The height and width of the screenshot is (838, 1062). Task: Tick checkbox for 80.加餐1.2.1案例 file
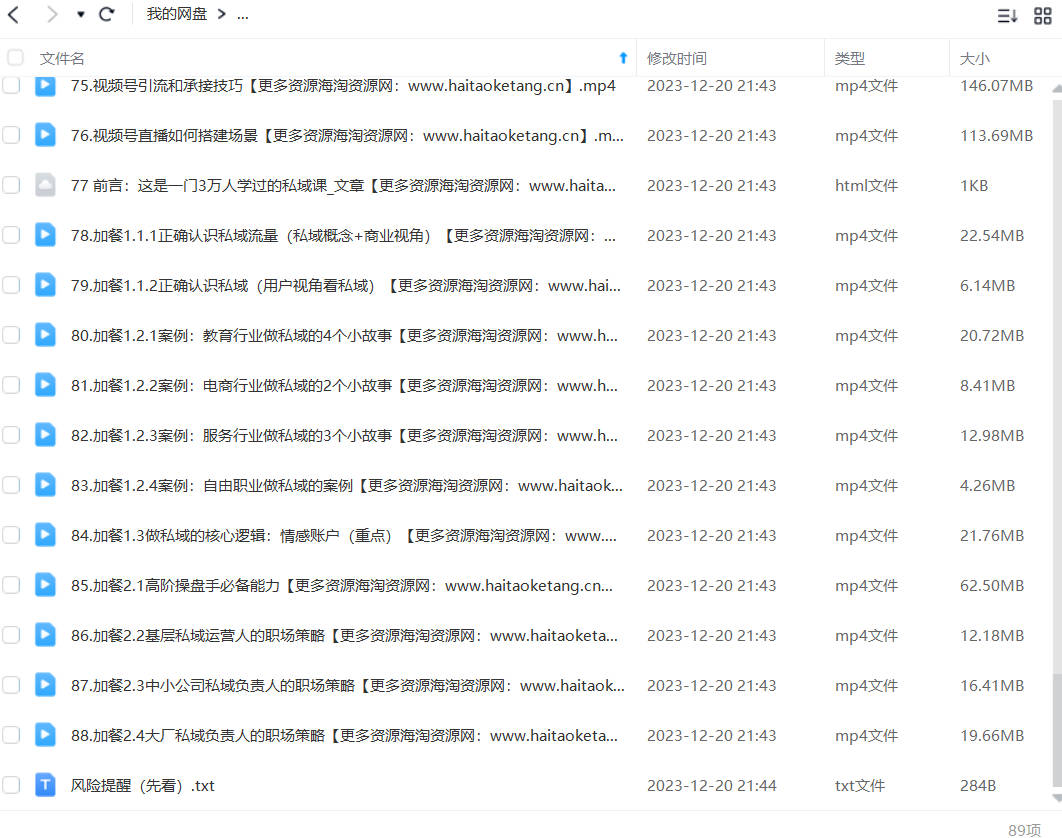tap(11, 335)
